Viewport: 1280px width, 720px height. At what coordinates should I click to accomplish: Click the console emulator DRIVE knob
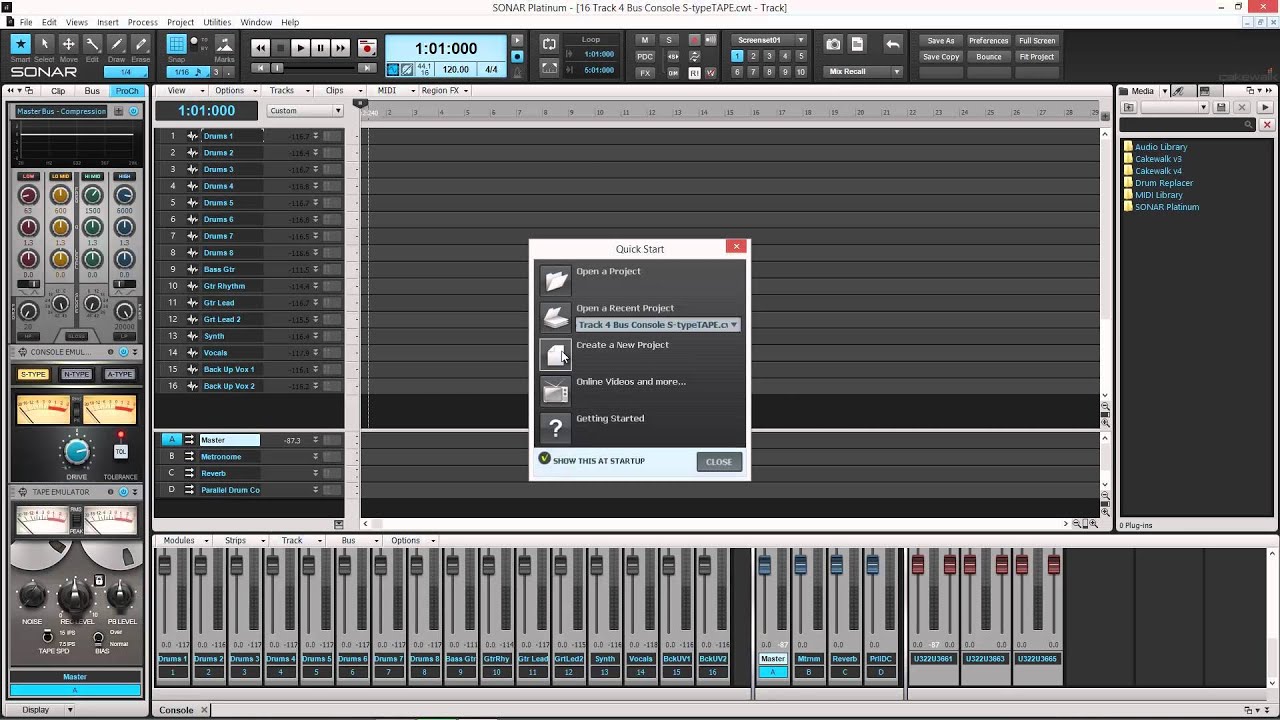coord(77,453)
